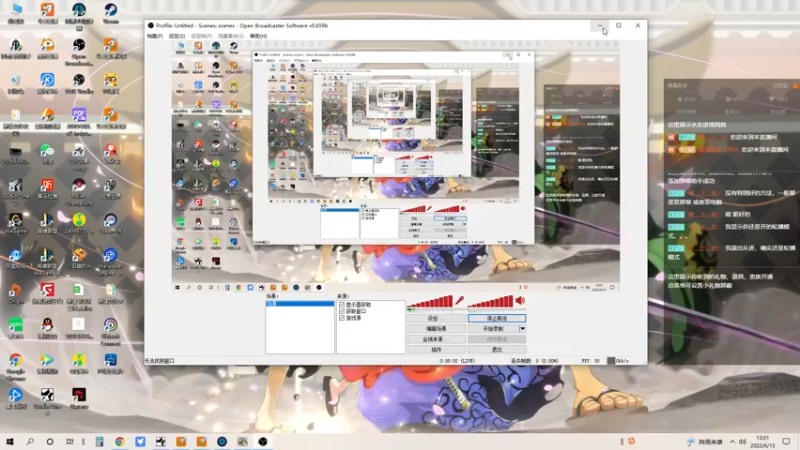Launch WeChat from the desktop
Screen dimensions: 800x450
[x=47, y=153]
